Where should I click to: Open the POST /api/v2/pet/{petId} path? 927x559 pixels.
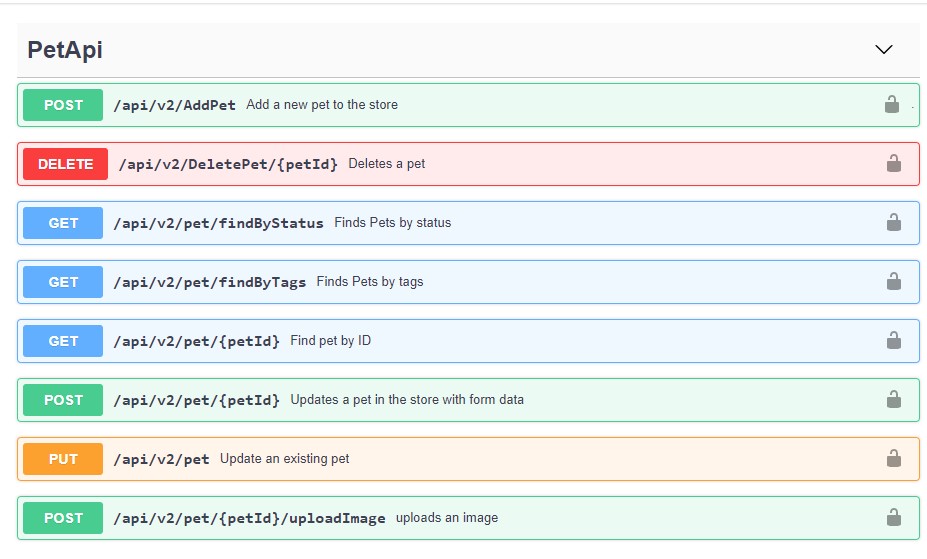click(x=196, y=401)
